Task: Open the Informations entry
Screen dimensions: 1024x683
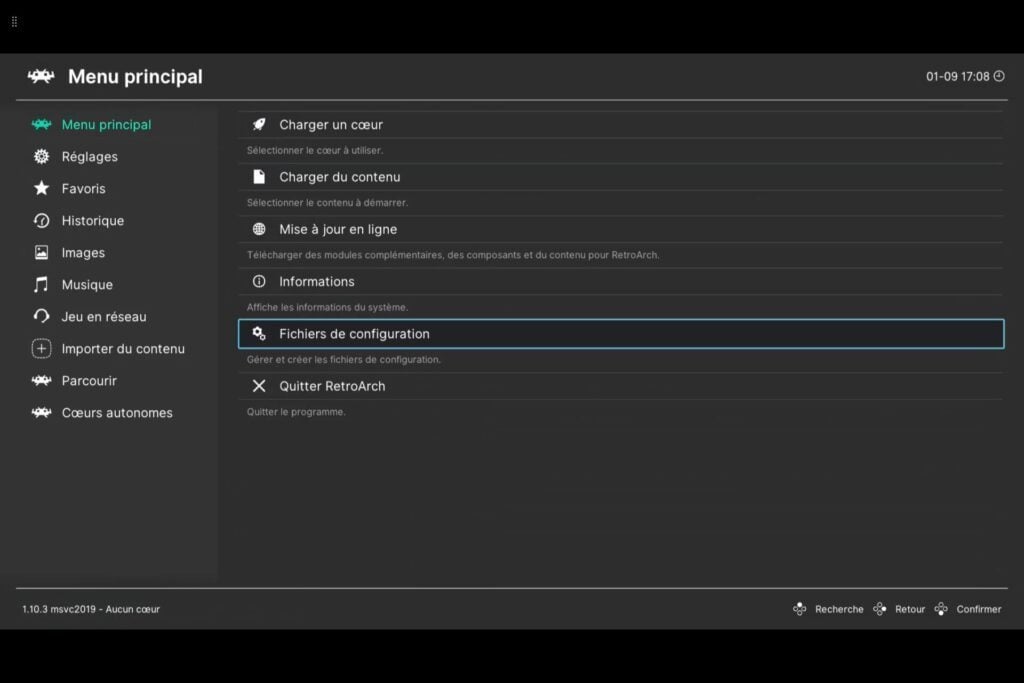Action: pyautogui.click(x=620, y=281)
